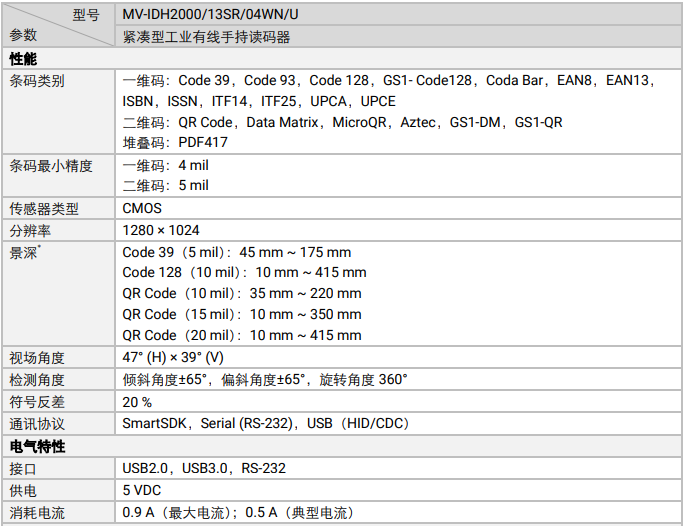
Task: Click the 紧凑型工业有线手持读码器 description cell
Action: [x=207, y=37]
